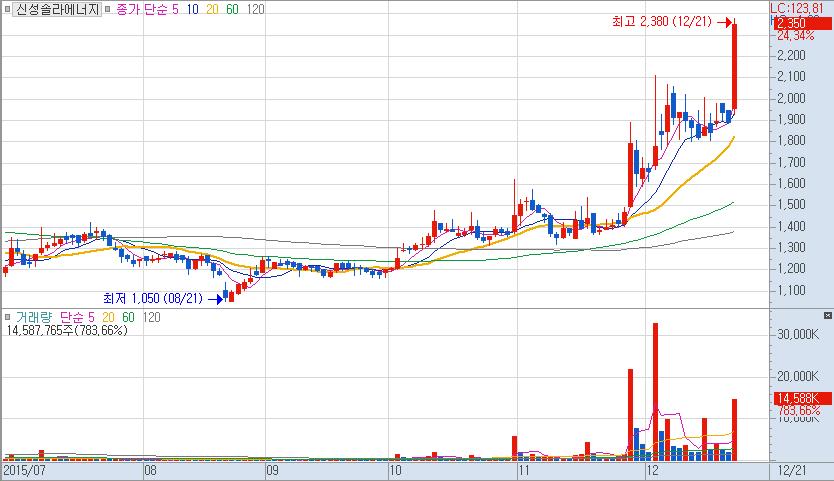
Task: Click the 10 month axis label
Action: pos(395,470)
